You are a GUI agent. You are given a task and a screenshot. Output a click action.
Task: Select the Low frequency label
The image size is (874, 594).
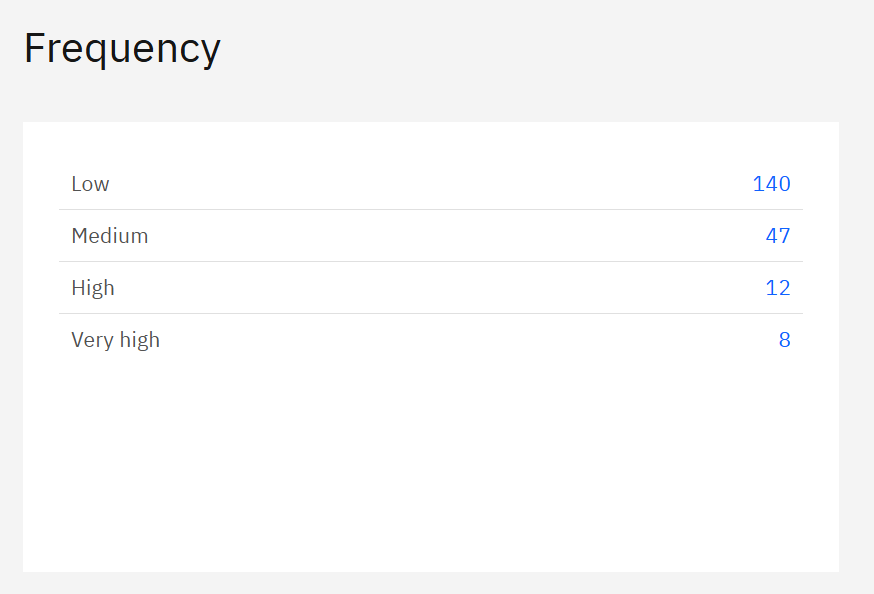[90, 184]
